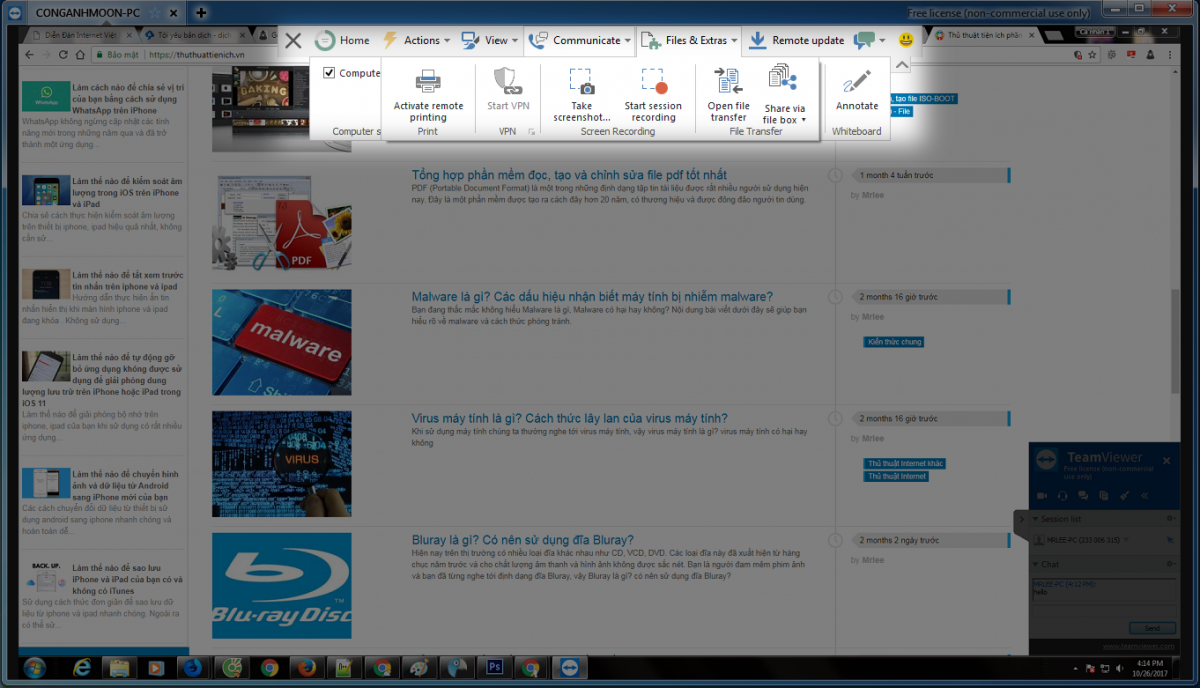Start session recording
Image resolution: width=1200 pixels, height=688 pixels.
pyautogui.click(x=653, y=82)
